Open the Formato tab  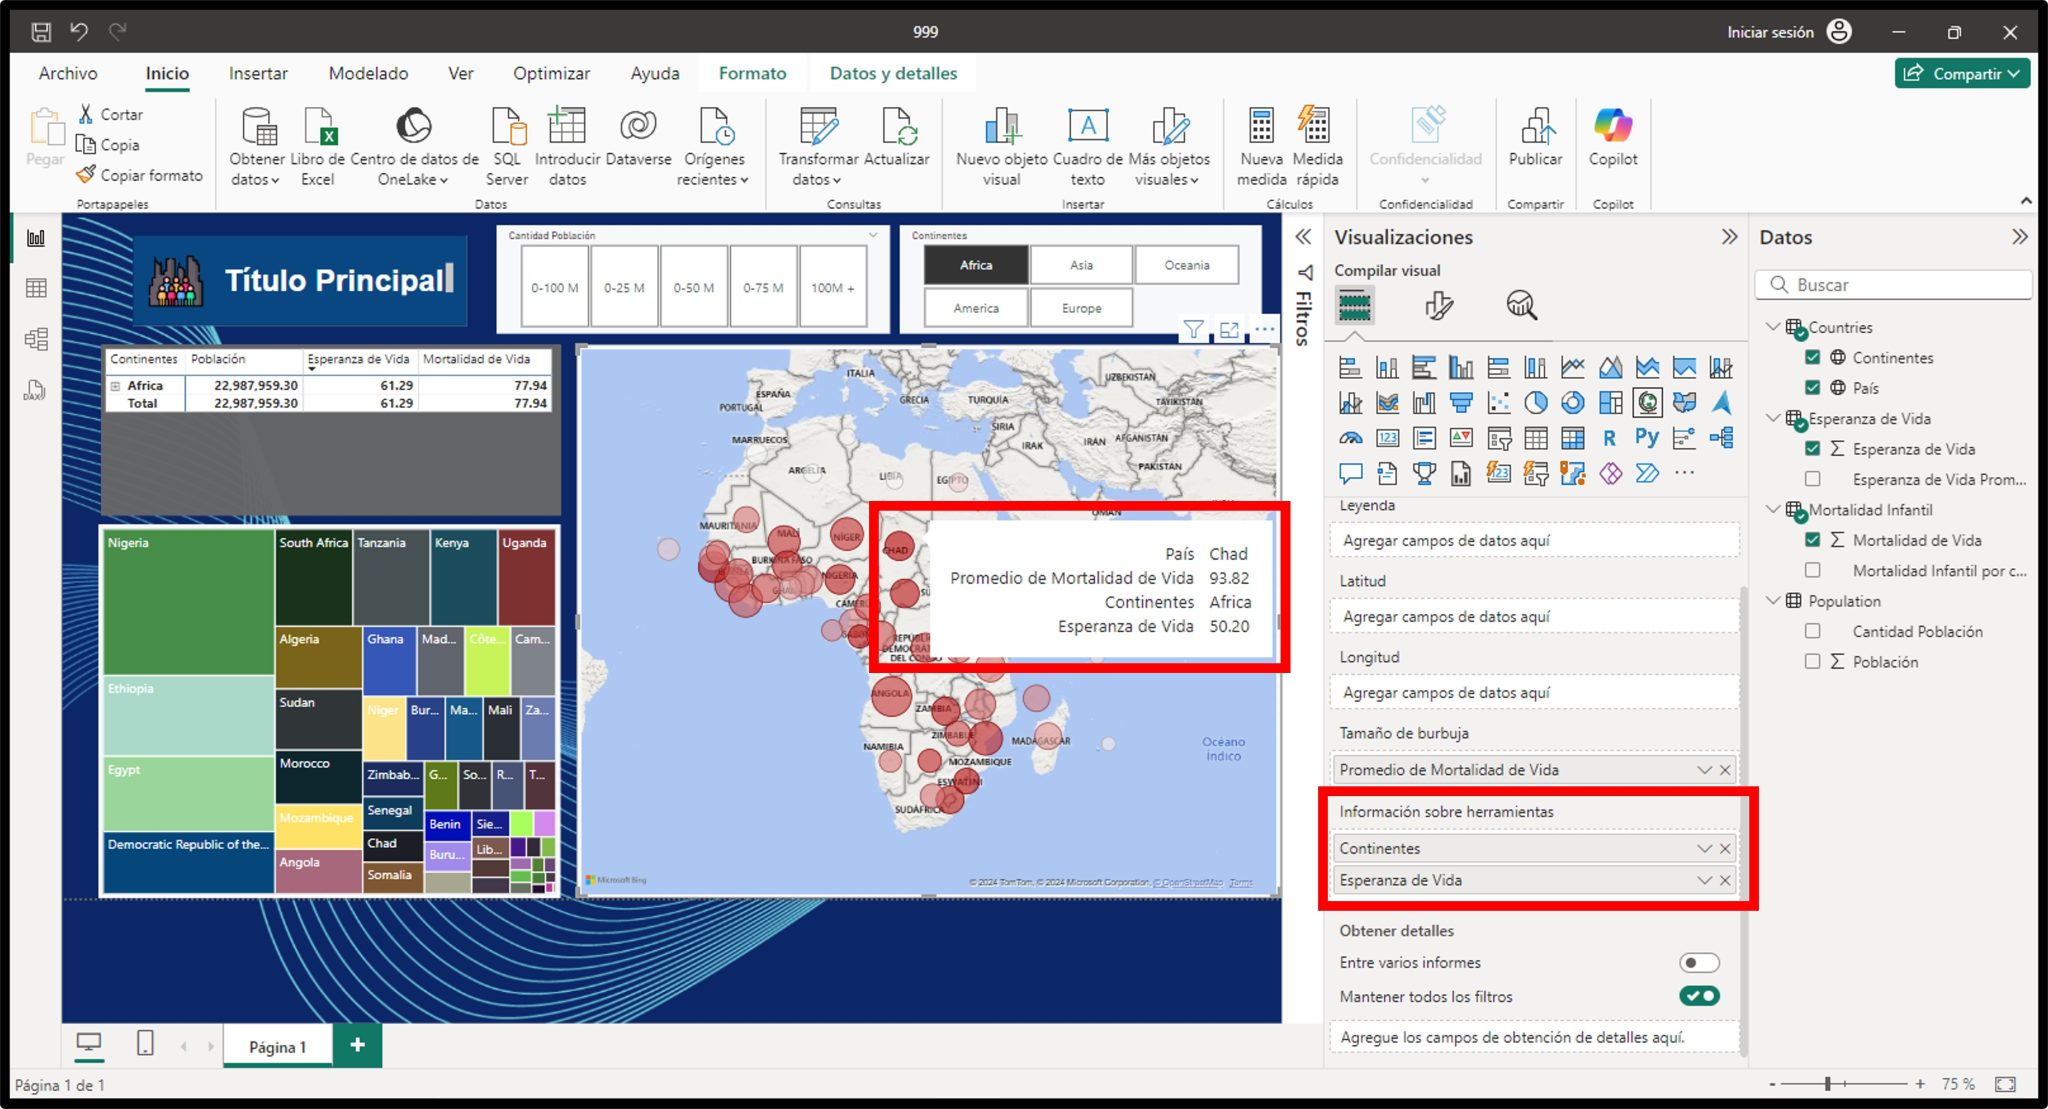click(752, 73)
